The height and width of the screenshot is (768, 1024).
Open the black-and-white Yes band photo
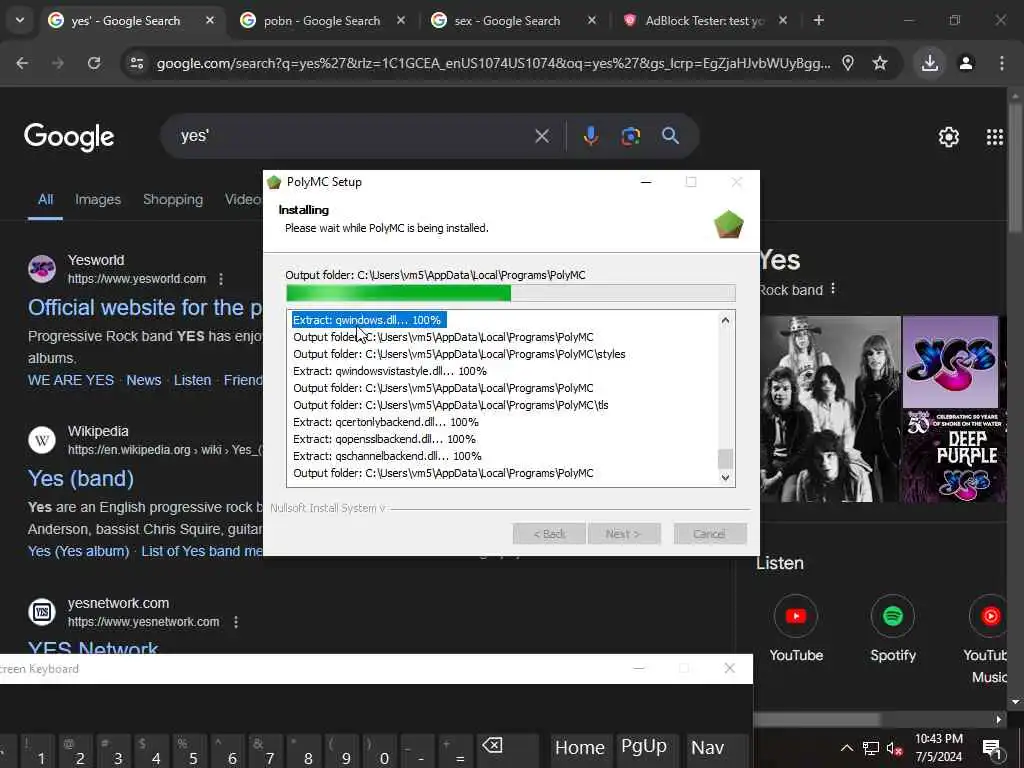(830, 409)
